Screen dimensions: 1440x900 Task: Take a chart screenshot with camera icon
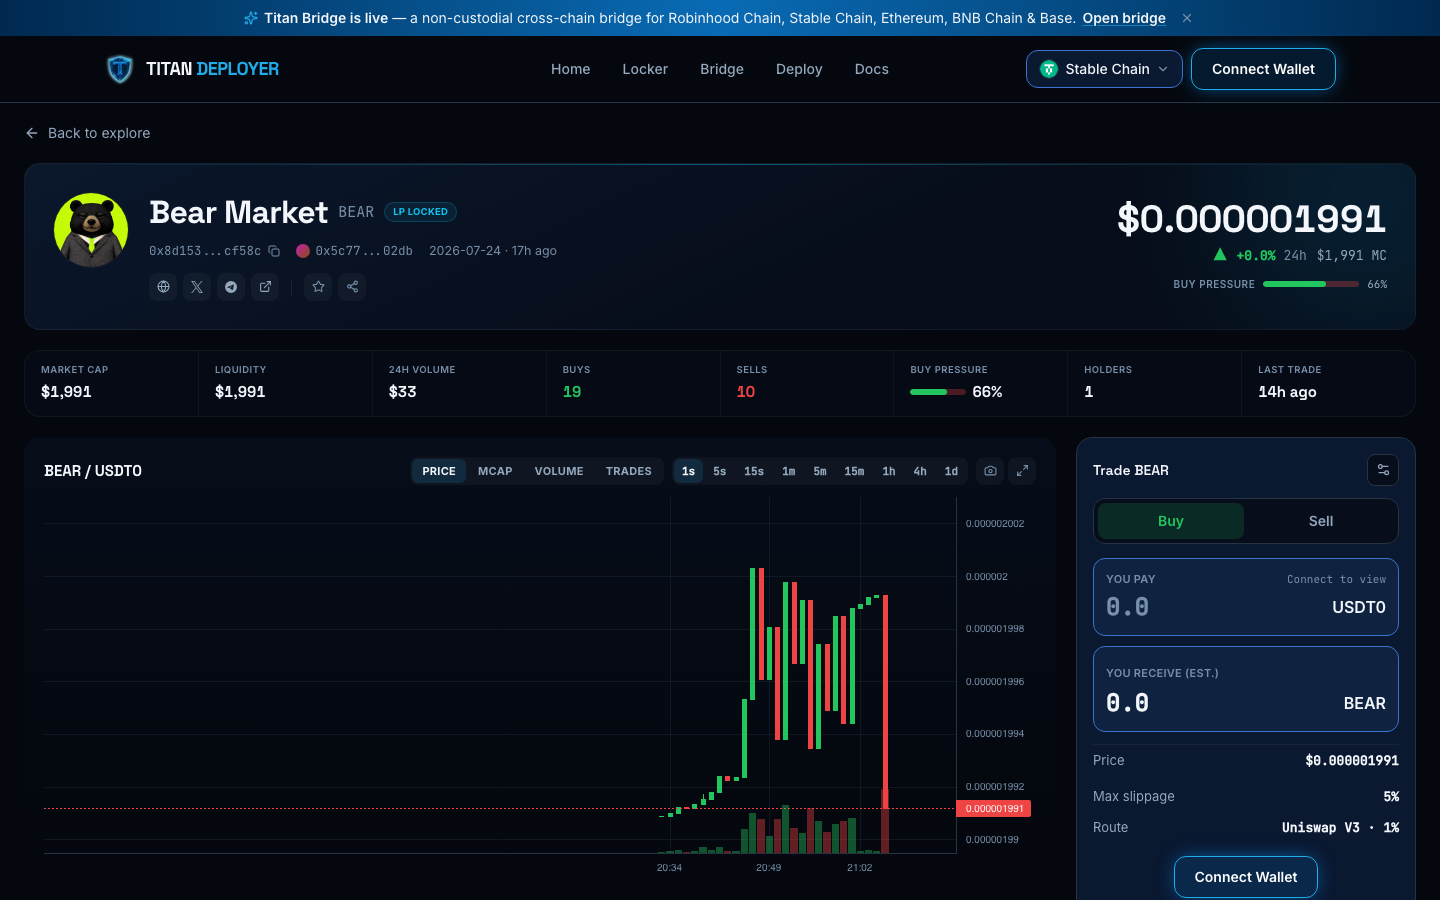coord(990,471)
